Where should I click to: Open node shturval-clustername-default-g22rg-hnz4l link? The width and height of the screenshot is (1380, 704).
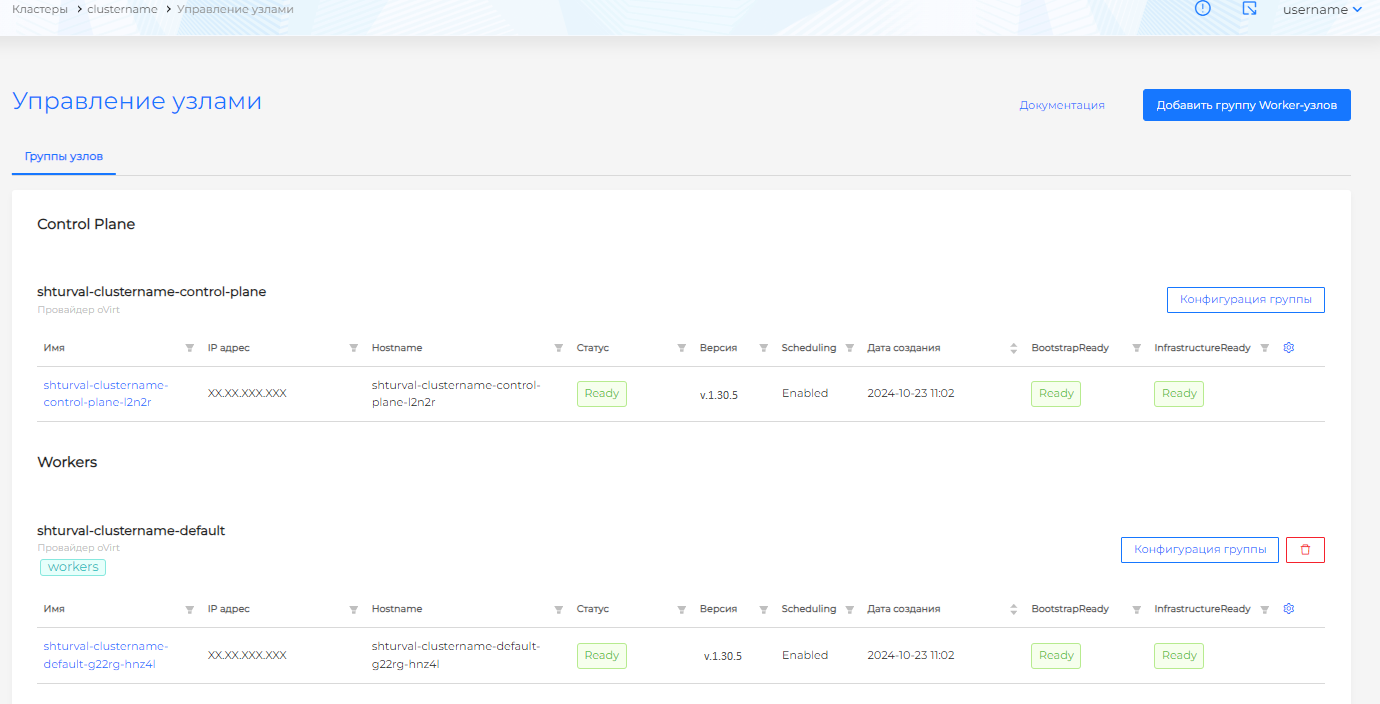[x=105, y=655]
